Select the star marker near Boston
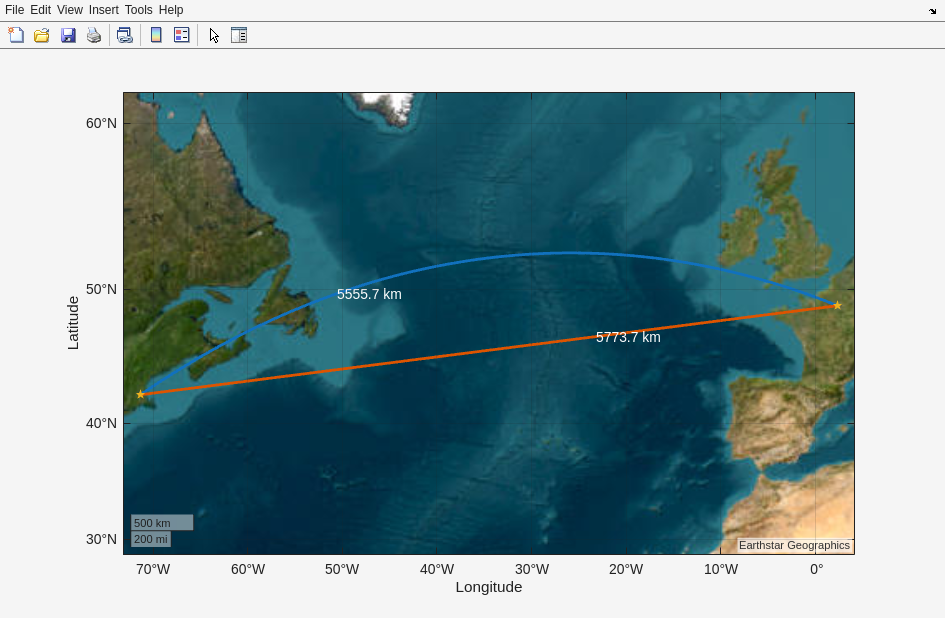945x618 pixels. point(140,394)
